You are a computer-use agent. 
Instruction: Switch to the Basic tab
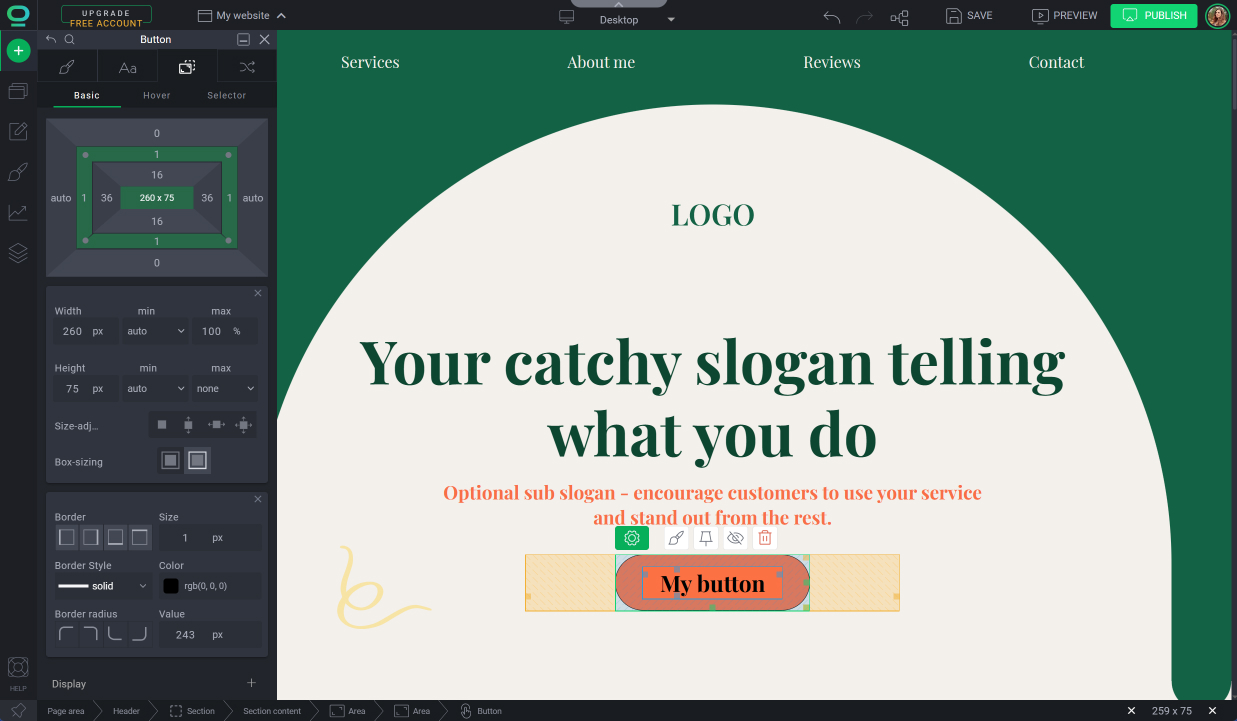point(87,95)
